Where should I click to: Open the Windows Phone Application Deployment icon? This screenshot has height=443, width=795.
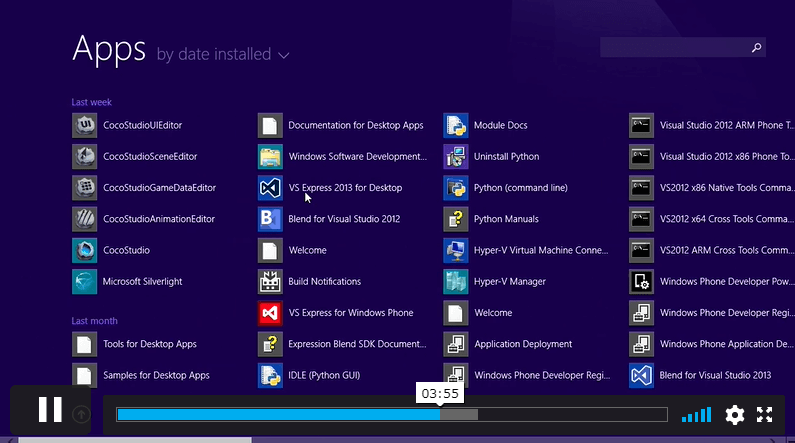tap(641, 344)
